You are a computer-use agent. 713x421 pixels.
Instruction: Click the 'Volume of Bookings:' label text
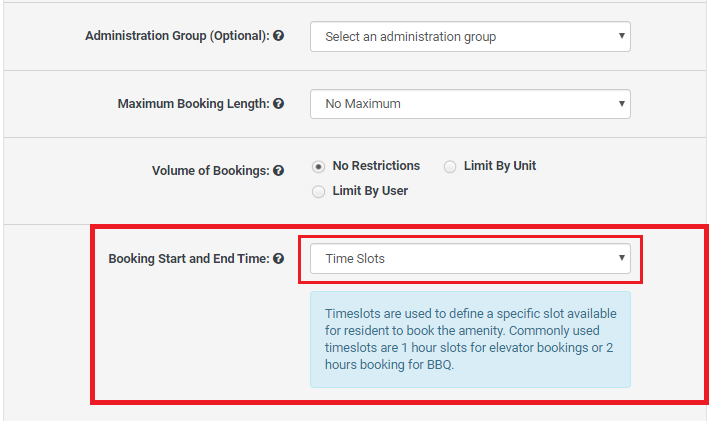click(x=210, y=171)
